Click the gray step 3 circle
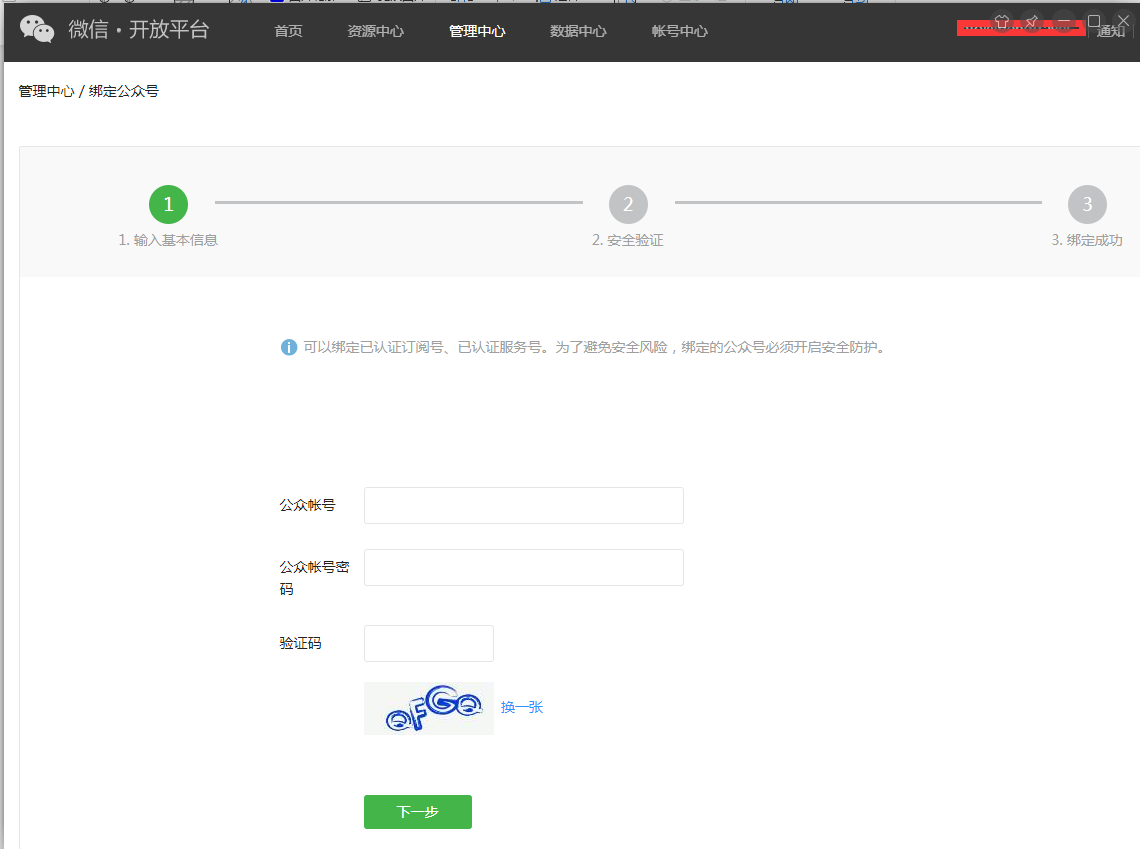 (1087, 205)
